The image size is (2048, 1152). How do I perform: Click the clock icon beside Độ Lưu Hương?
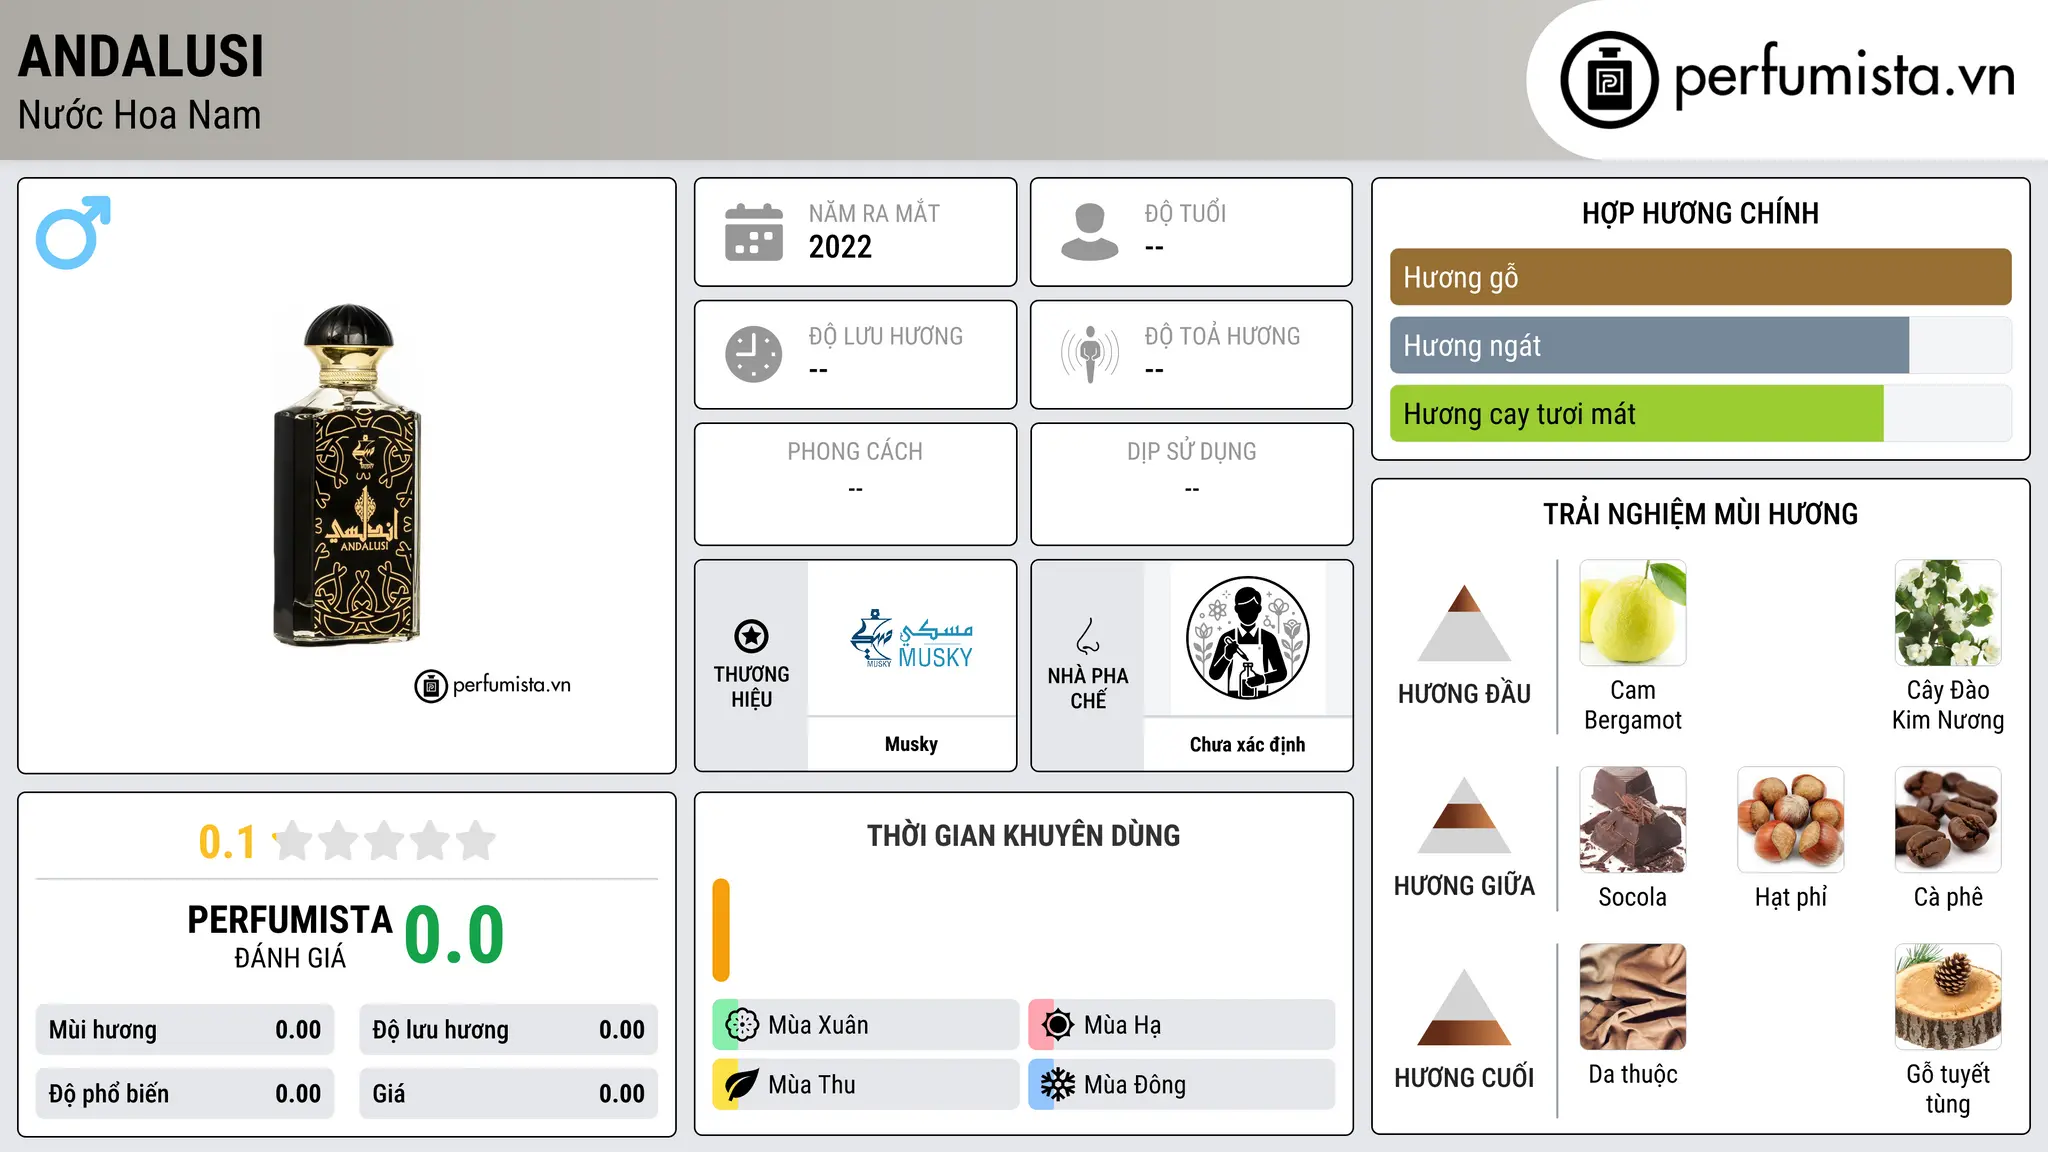pos(754,354)
